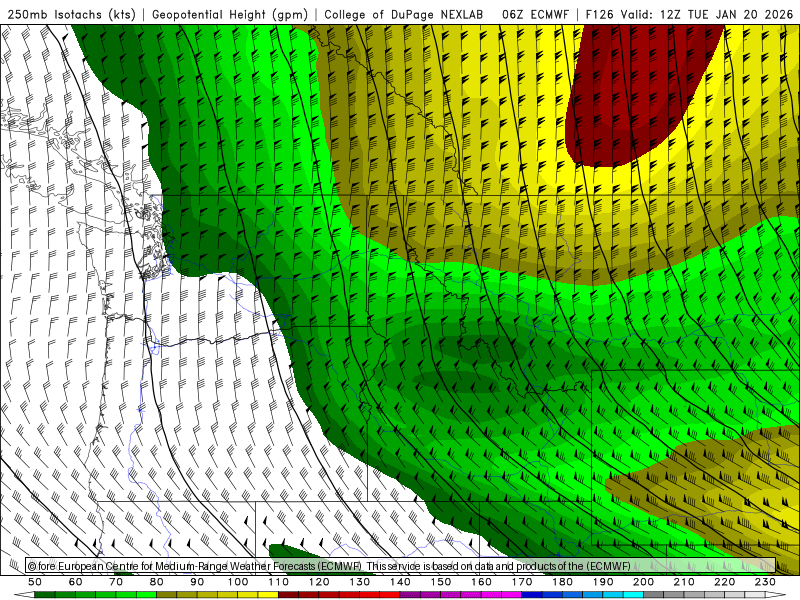Click the '220' label on the color scale
The height and width of the screenshot is (600, 800).
coord(724,582)
